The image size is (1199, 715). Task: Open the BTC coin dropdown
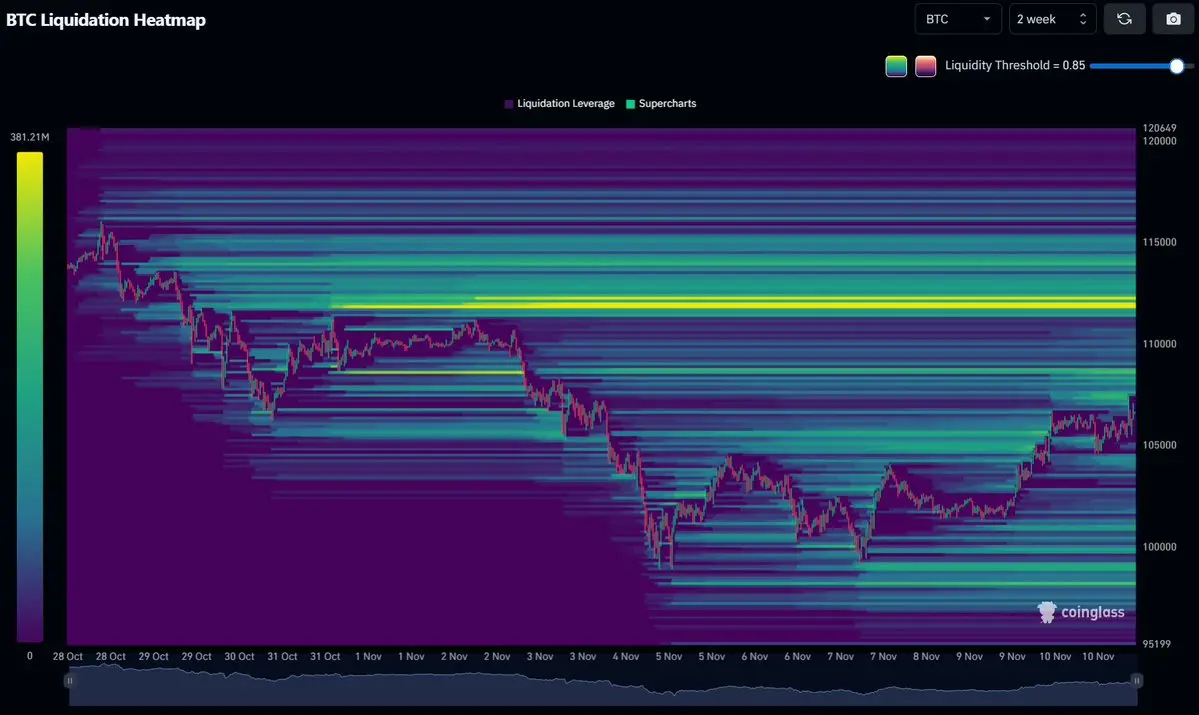point(958,19)
